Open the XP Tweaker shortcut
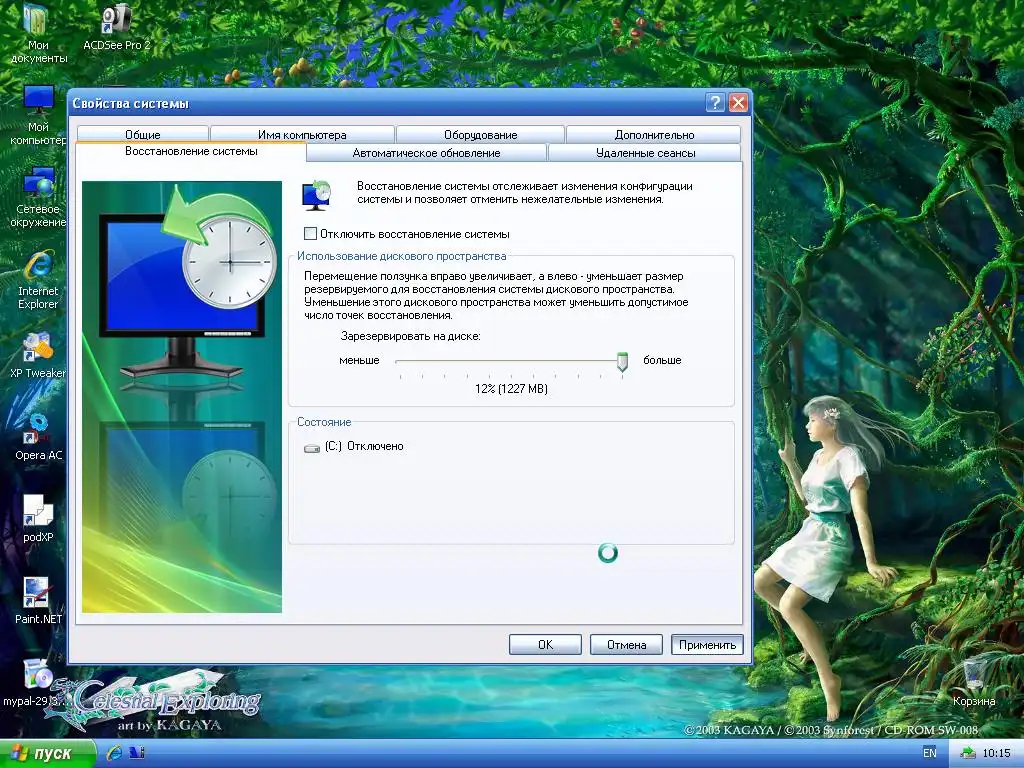 coord(38,355)
